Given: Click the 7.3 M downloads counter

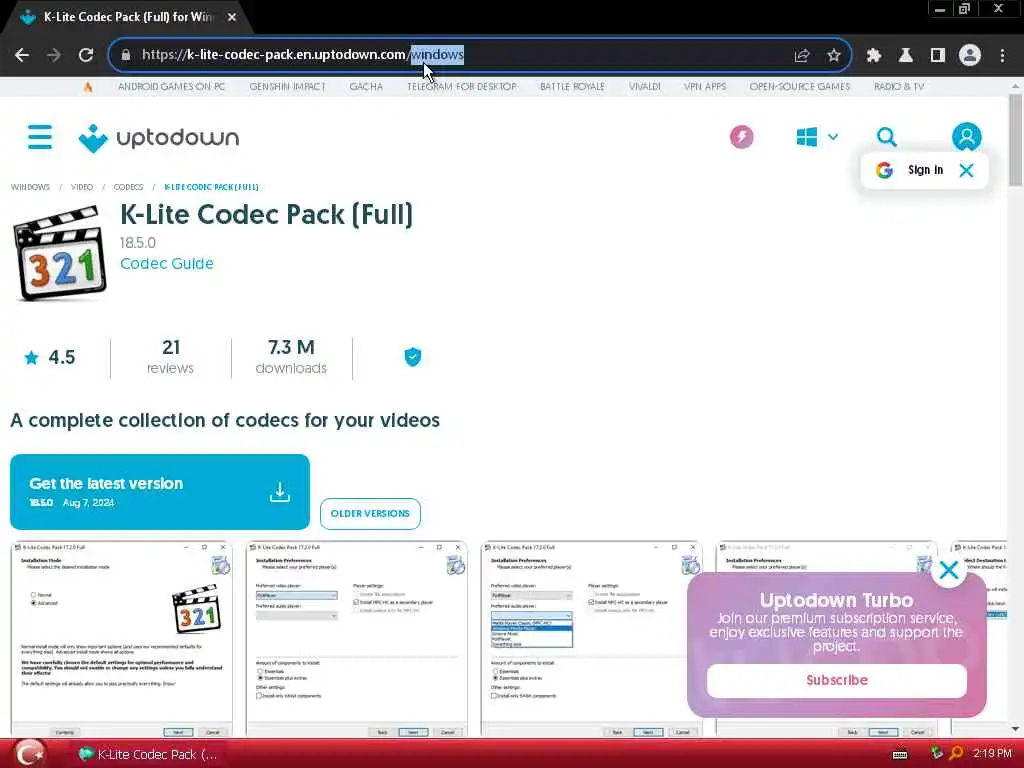Looking at the screenshot, I should (291, 357).
